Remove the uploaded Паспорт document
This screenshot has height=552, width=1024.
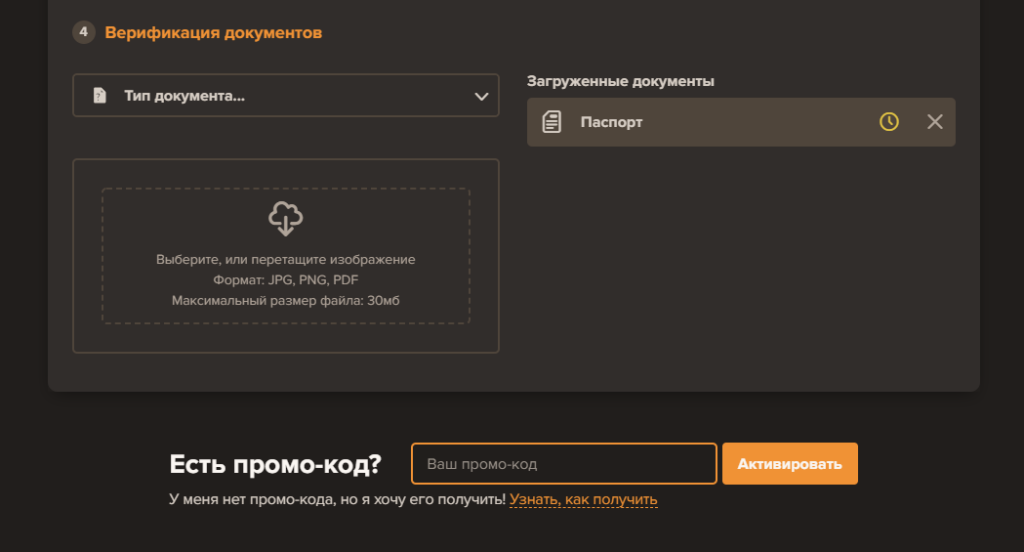tap(935, 122)
